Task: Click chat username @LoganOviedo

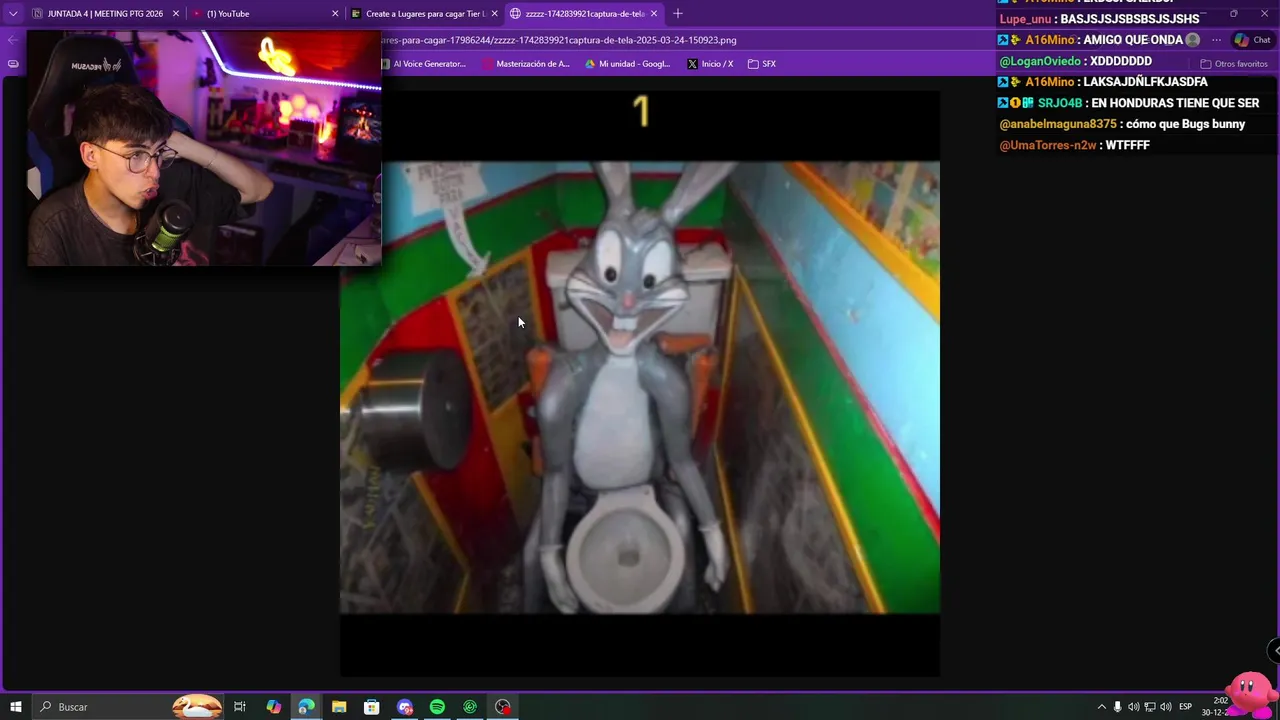Action: [x=1040, y=61]
